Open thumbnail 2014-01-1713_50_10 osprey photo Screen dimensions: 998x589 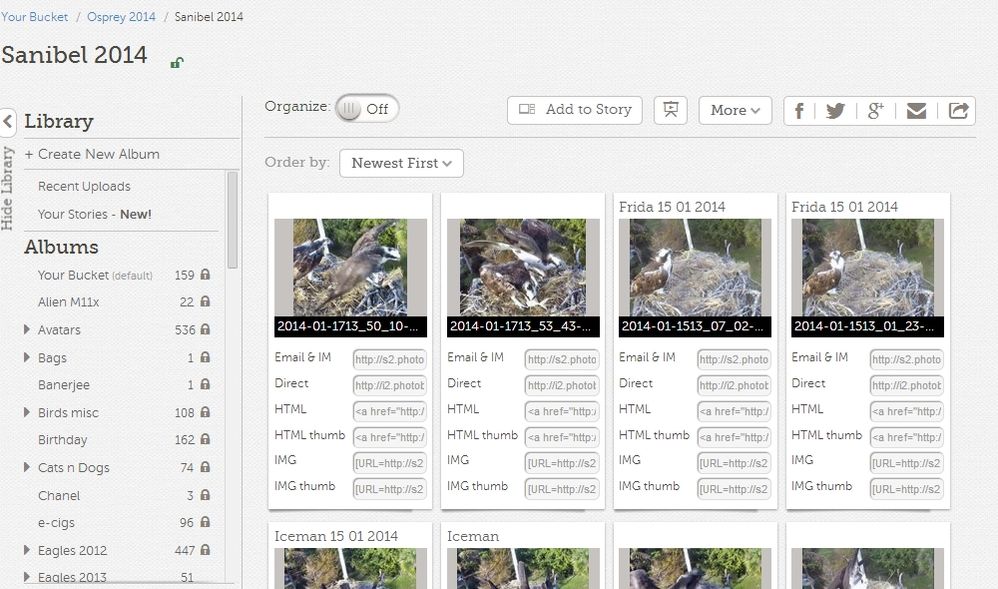click(351, 267)
